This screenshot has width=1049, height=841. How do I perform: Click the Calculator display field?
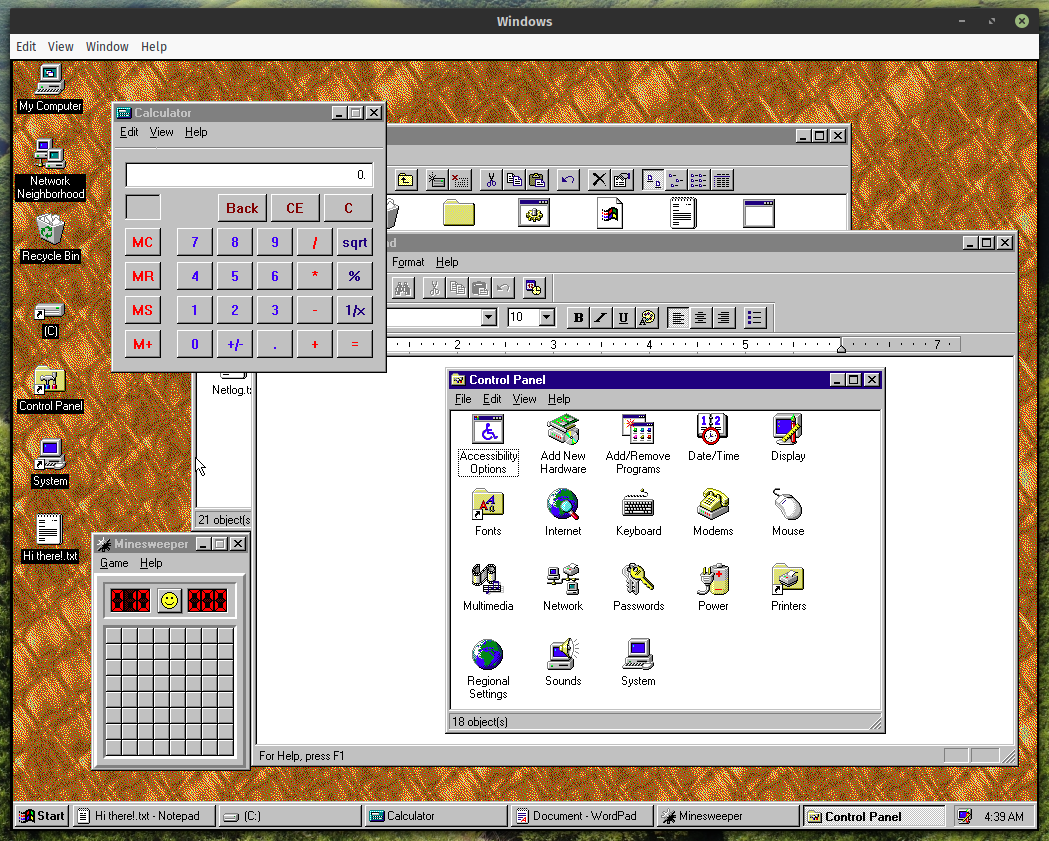click(x=249, y=175)
